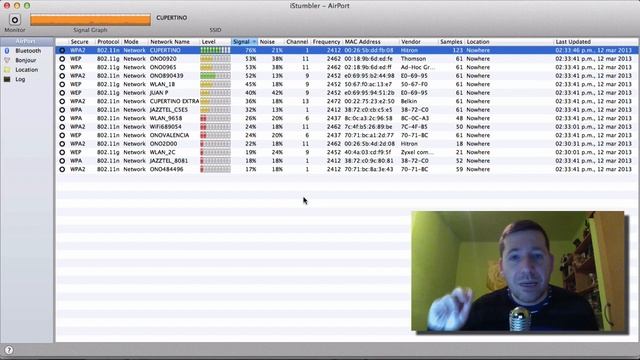640x360 pixels.
Task: Select Bluetooth in the sidebar
Action: [28, 51]
